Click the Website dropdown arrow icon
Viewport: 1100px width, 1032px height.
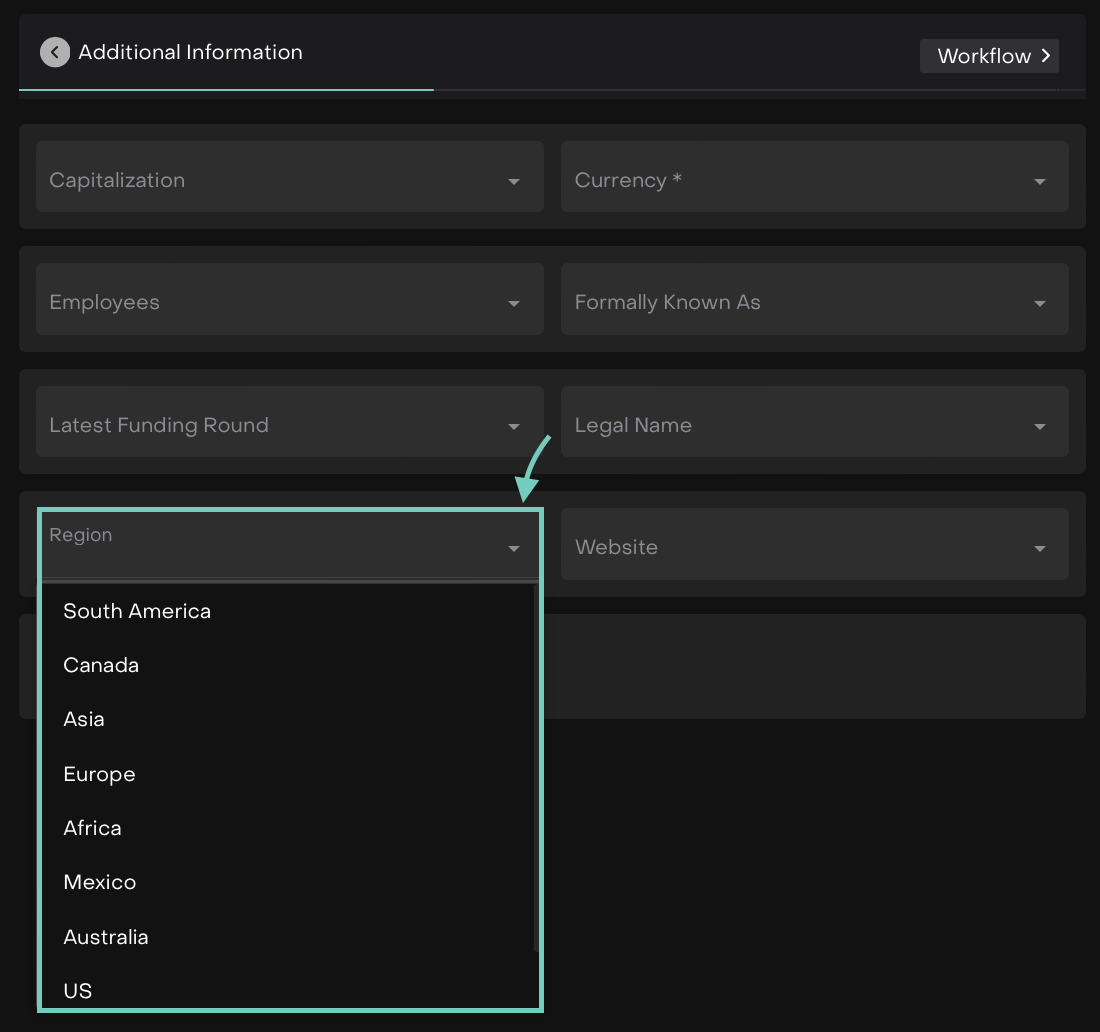pos(1039,548)
